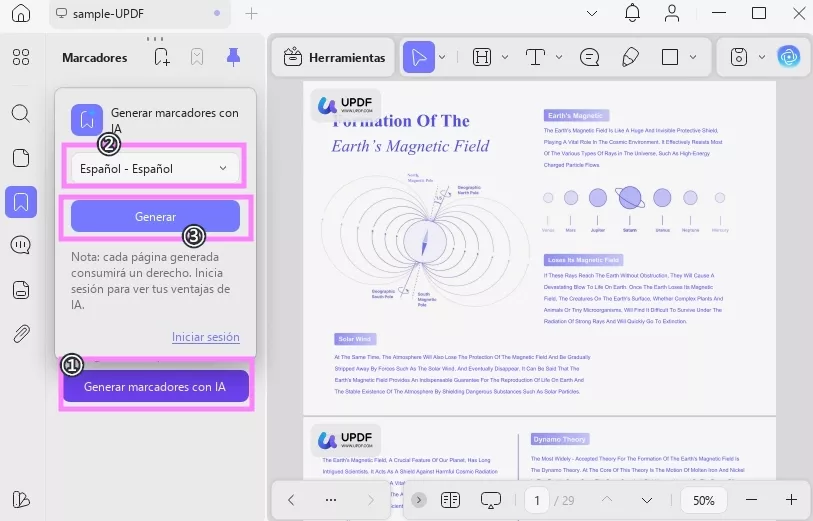
Task: Follow the Iniciar sesión link
Action: coord(206,337)
